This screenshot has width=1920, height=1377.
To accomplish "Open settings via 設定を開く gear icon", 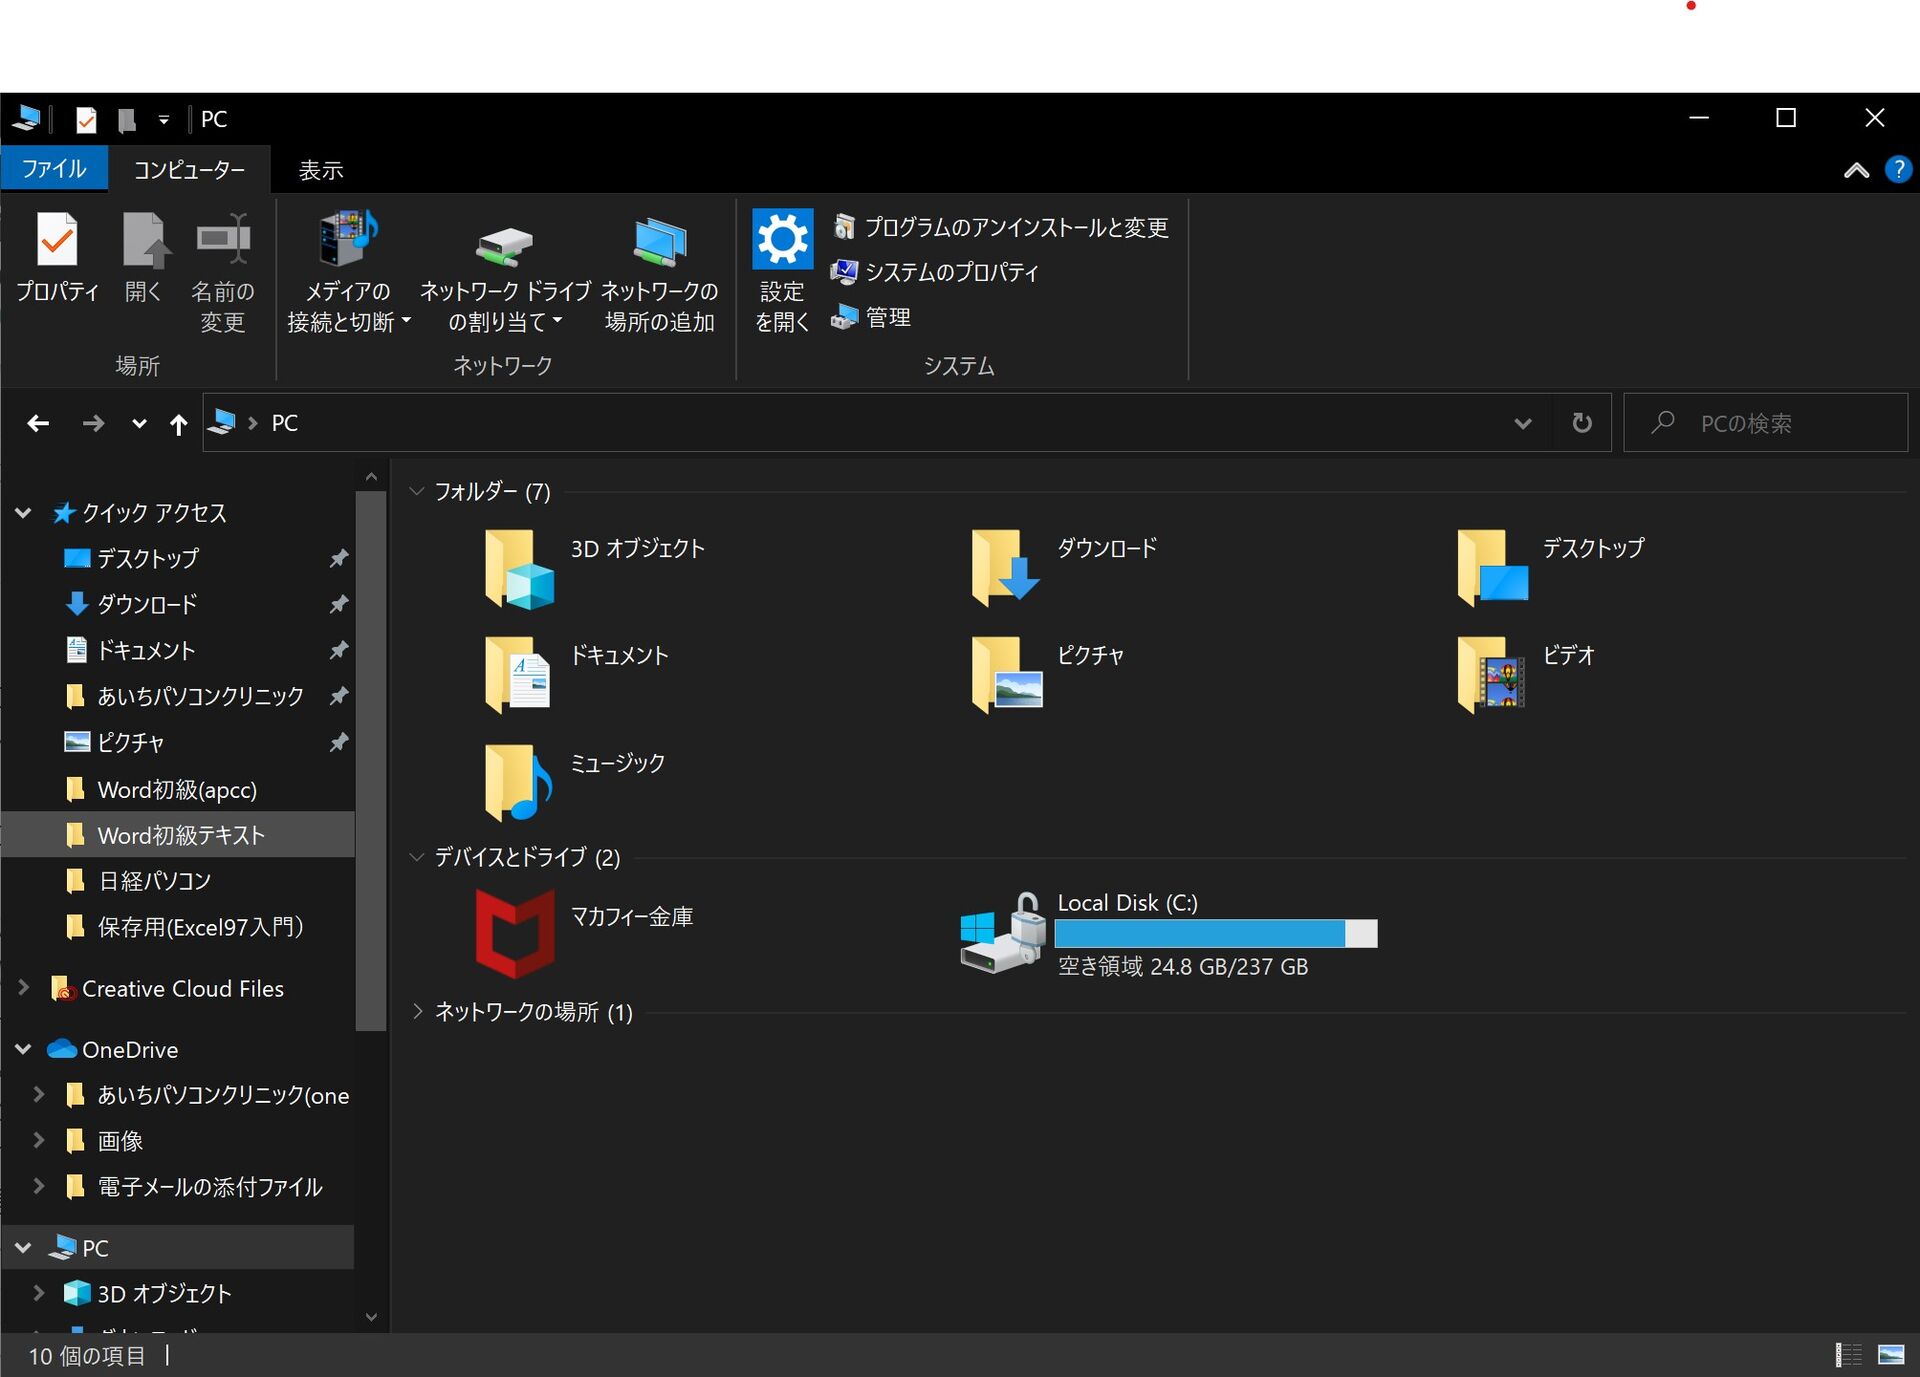I will (x=782, y=240).
